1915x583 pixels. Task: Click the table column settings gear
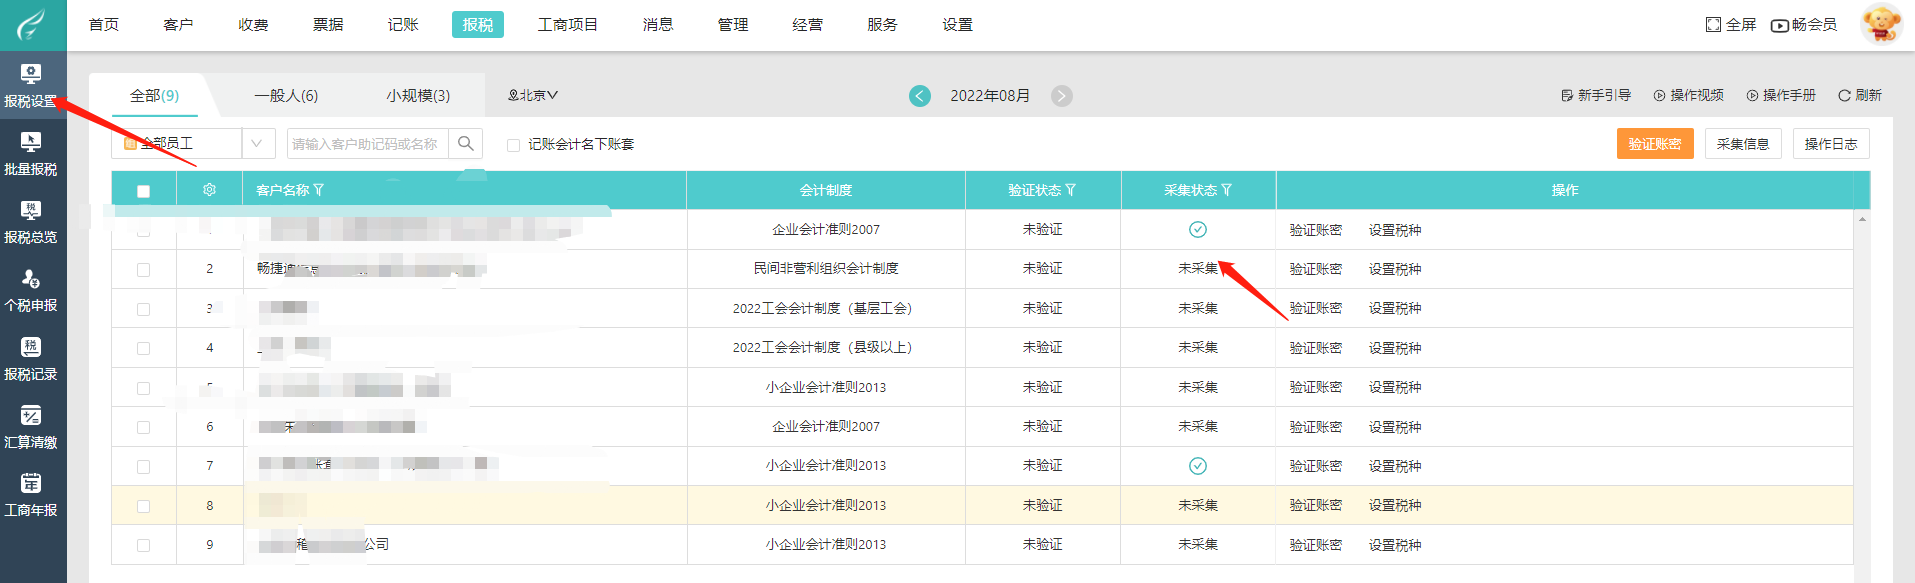point(209,190)
